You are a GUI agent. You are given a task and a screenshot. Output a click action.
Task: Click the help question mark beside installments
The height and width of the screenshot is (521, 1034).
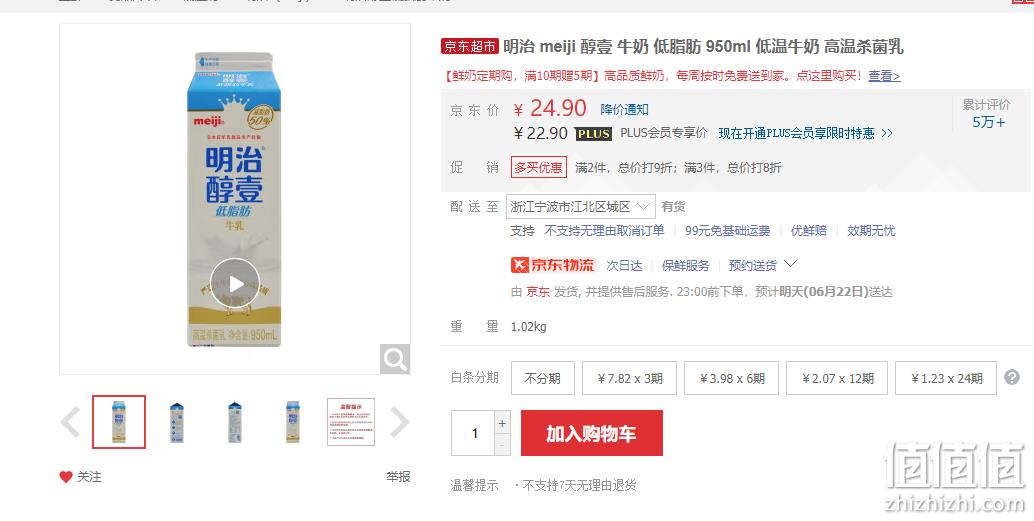(x=1012, y=377)
